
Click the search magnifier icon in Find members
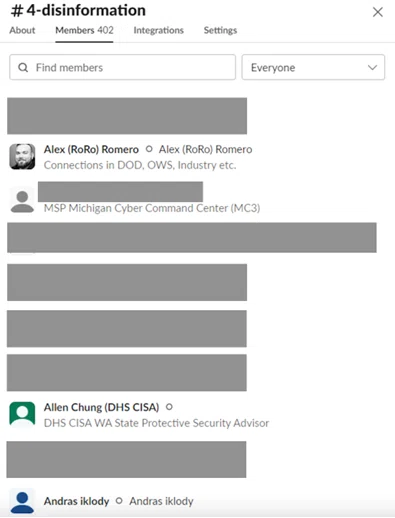point(23,68)
